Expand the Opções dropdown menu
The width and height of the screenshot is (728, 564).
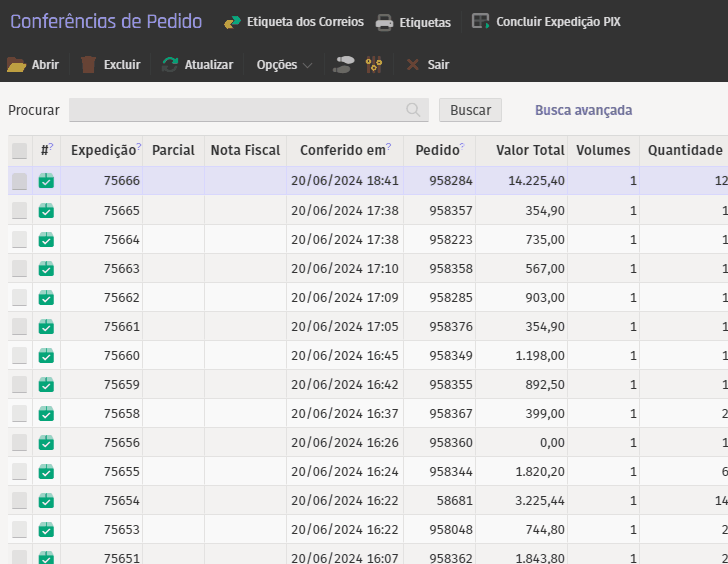[x=284, y=65]
